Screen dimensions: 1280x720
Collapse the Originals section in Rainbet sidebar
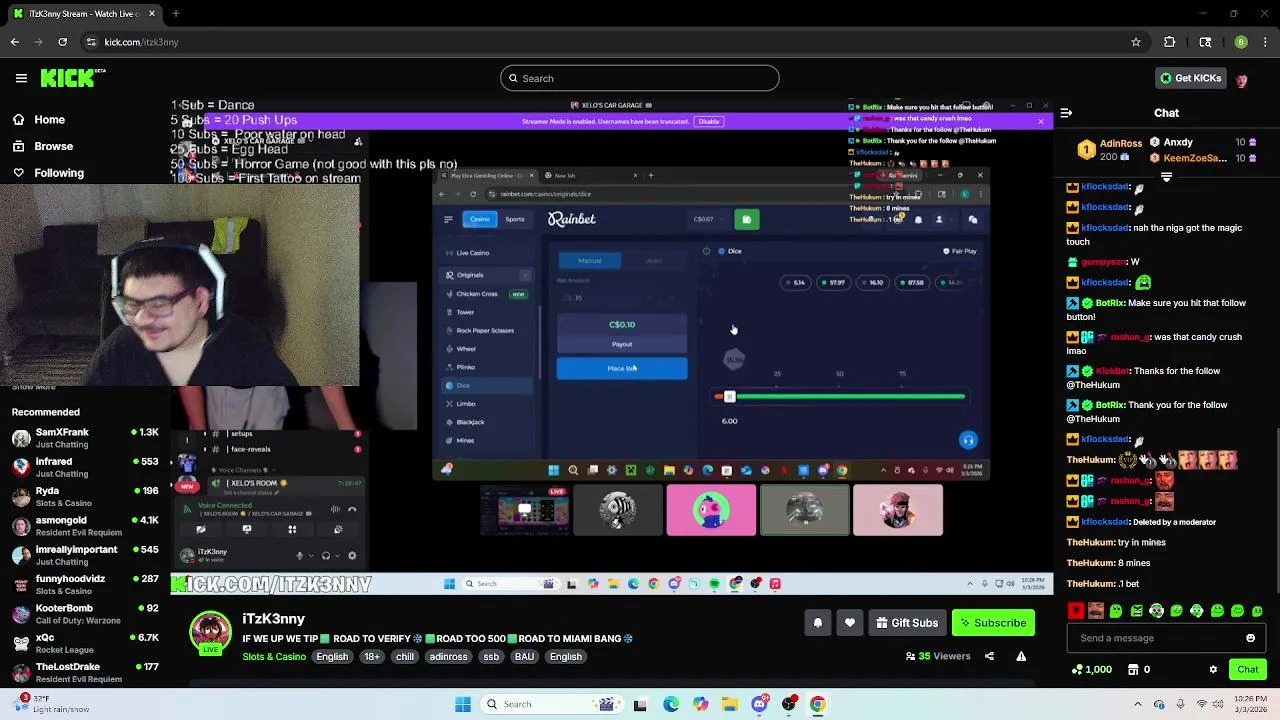coord(524,275)
